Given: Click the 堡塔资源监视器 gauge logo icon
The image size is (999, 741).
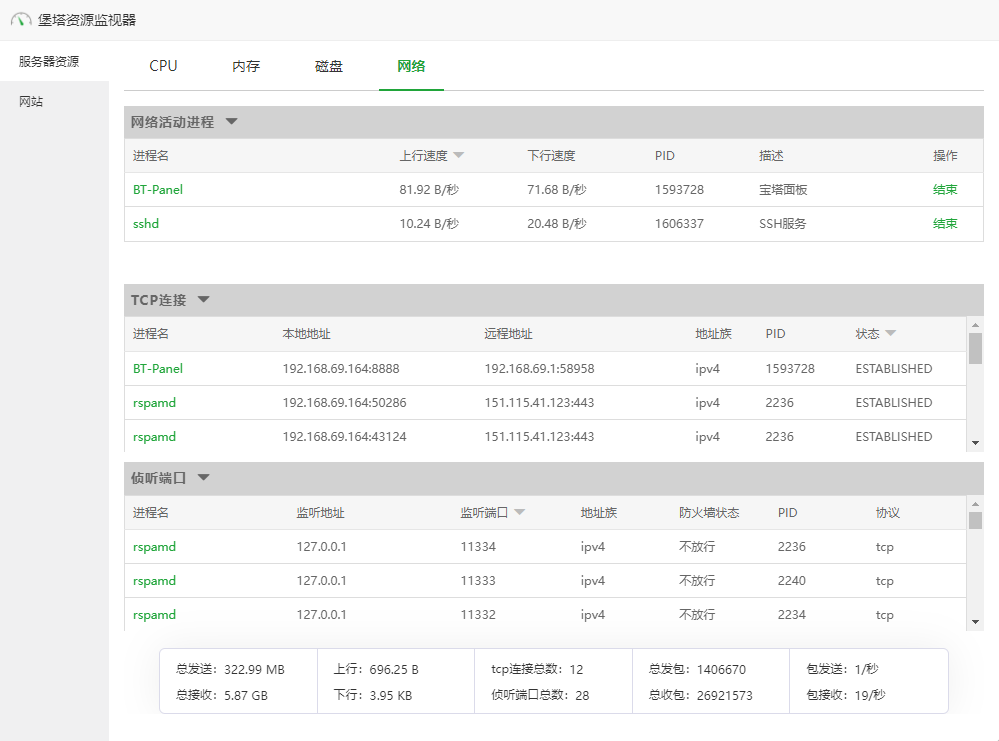Looking at the screenshot, I should tap(21, 20).
